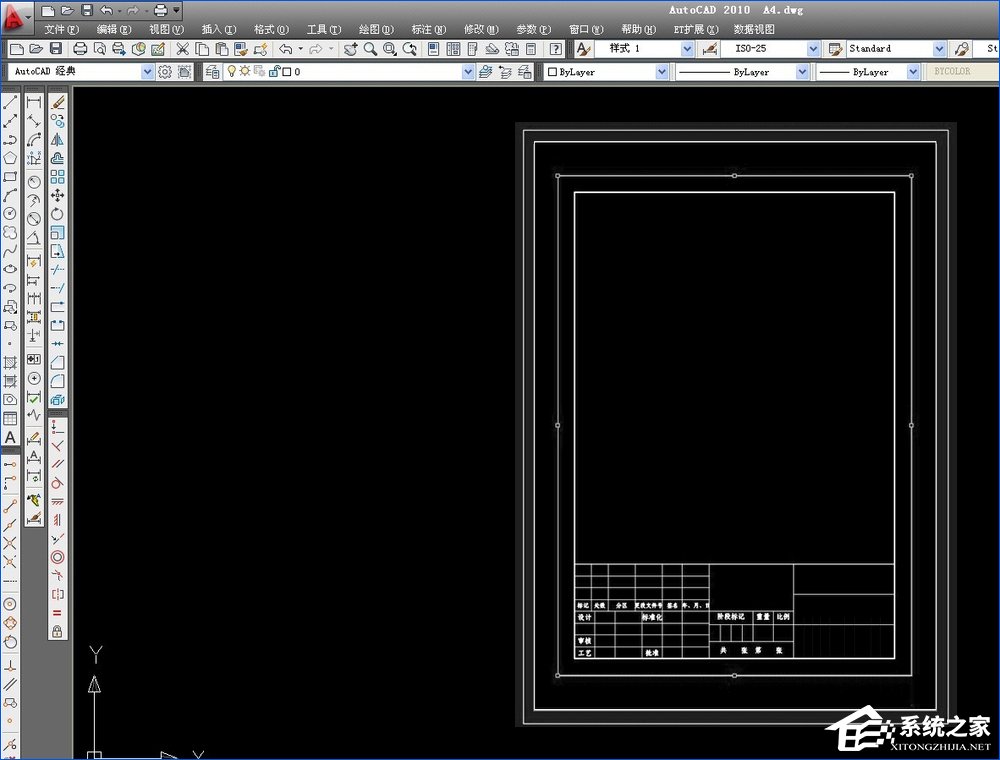Expand the Quick Access toolbar customize arrow
The height and width of the screenshot is (760, 1000).
[177, 10]
